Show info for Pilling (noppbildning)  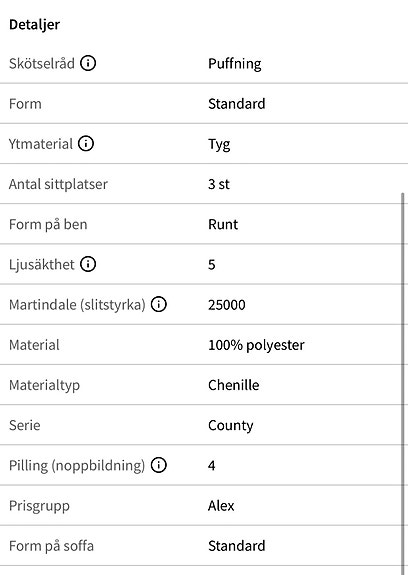159,465
